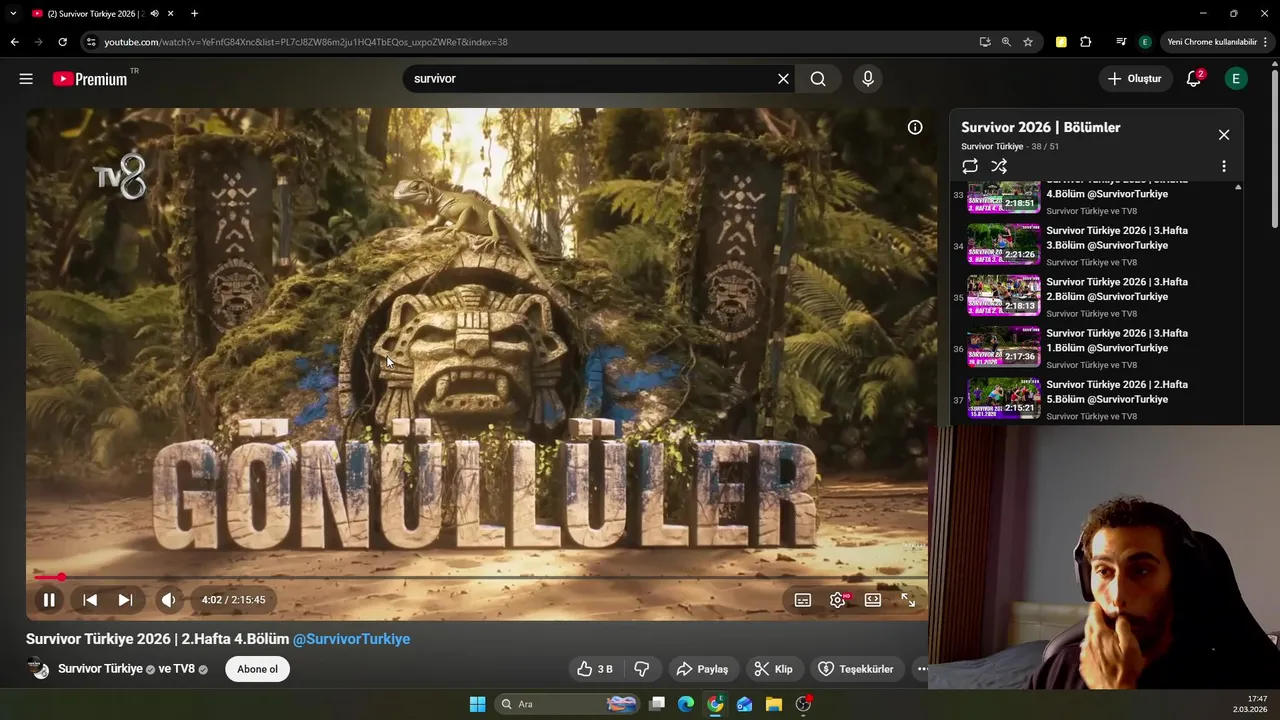Image resolution: width=1280 pixels, height=720 pixels.
Task: Start voice search with the microphone
Action: pos(867,79)
